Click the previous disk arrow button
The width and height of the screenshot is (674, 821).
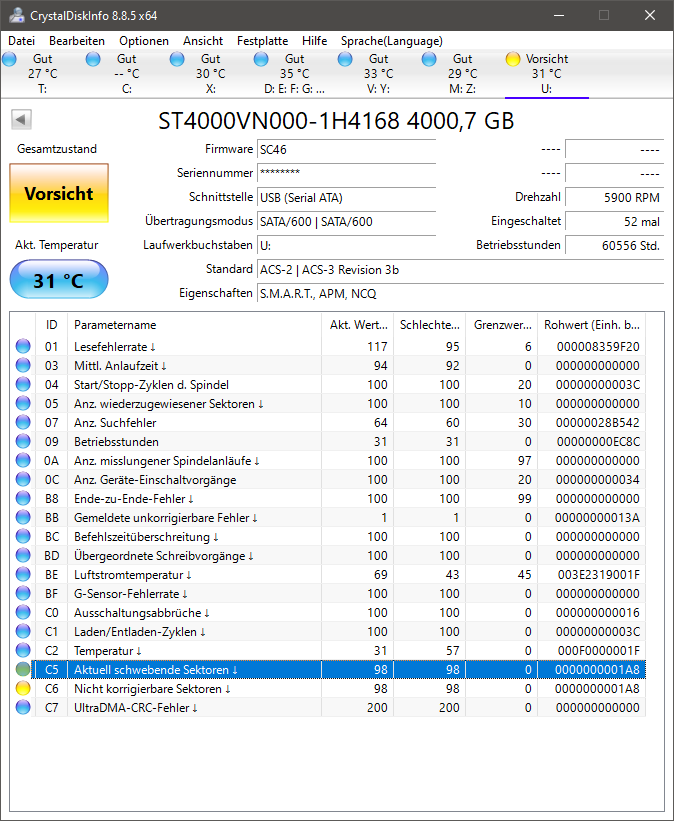tap(21, 119)
